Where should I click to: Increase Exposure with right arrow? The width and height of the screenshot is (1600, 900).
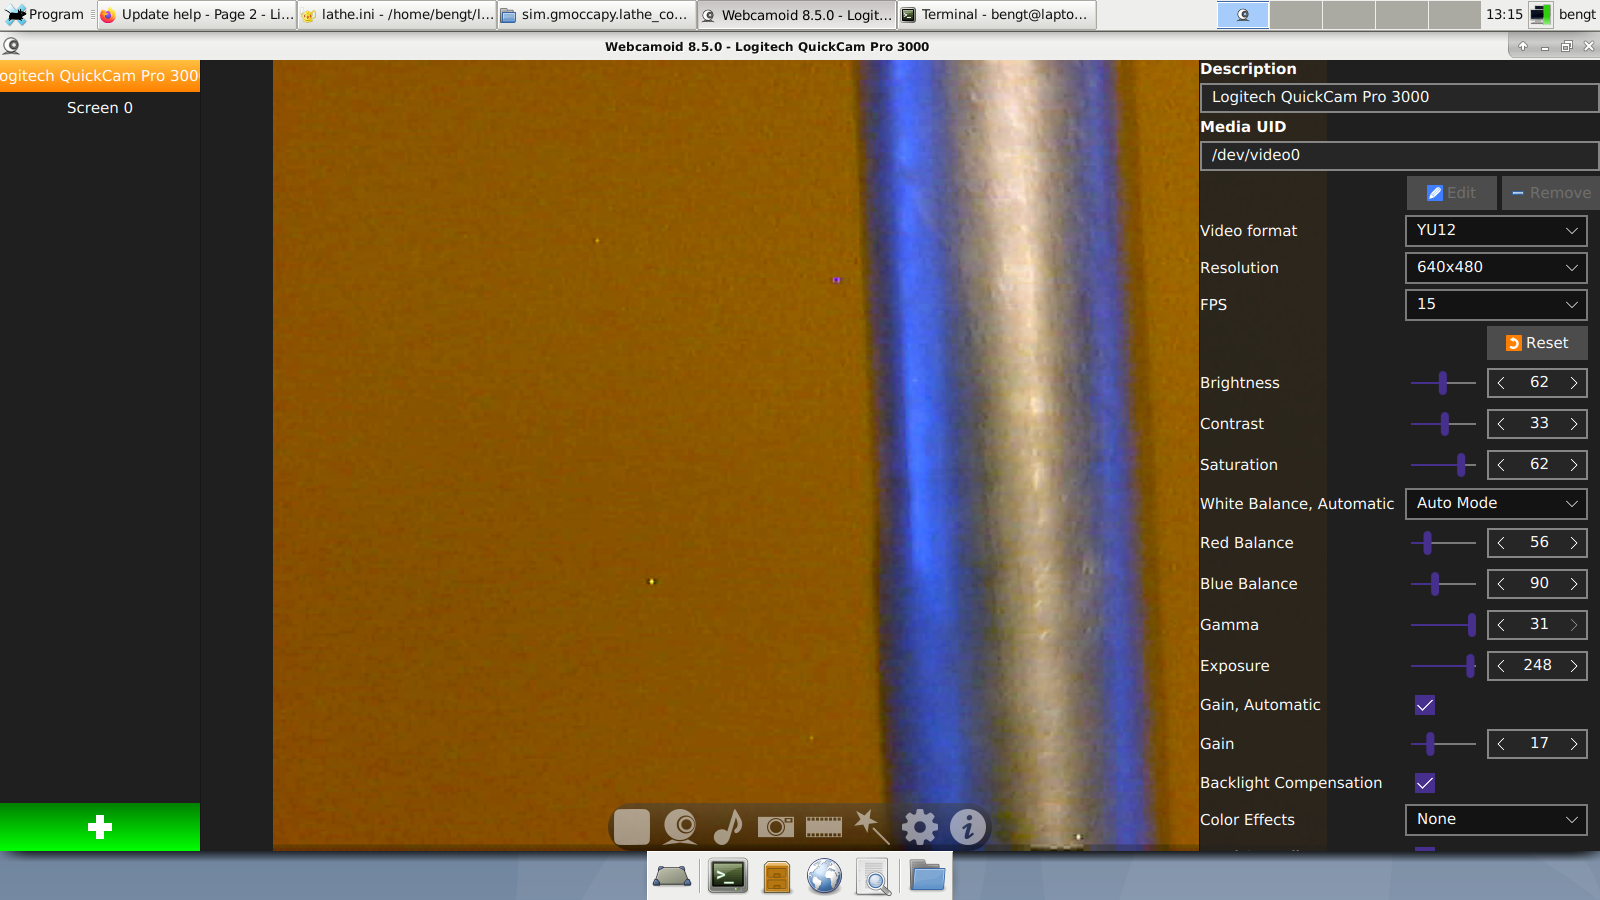(1573, 666)
